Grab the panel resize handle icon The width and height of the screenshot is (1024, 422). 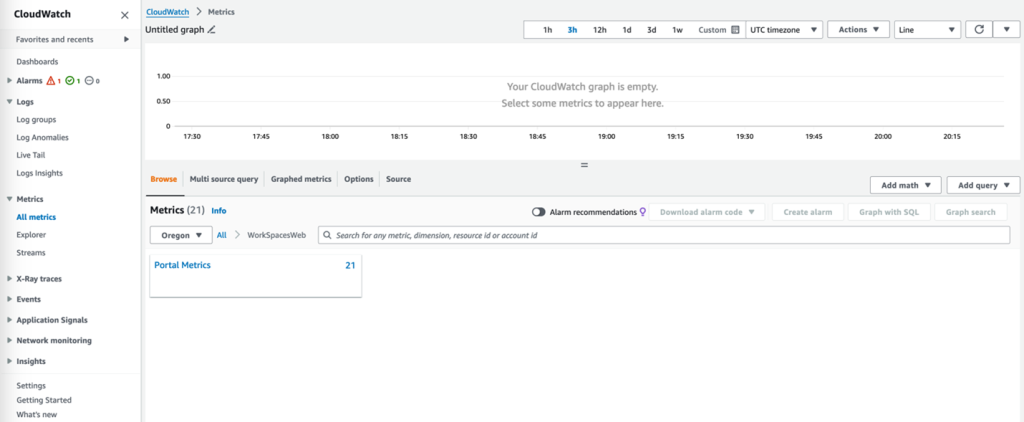(584, 165)
